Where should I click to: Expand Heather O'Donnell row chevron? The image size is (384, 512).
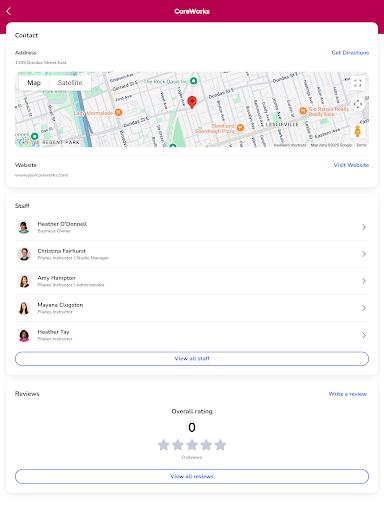pyautogui.click(x=364, y=227)
